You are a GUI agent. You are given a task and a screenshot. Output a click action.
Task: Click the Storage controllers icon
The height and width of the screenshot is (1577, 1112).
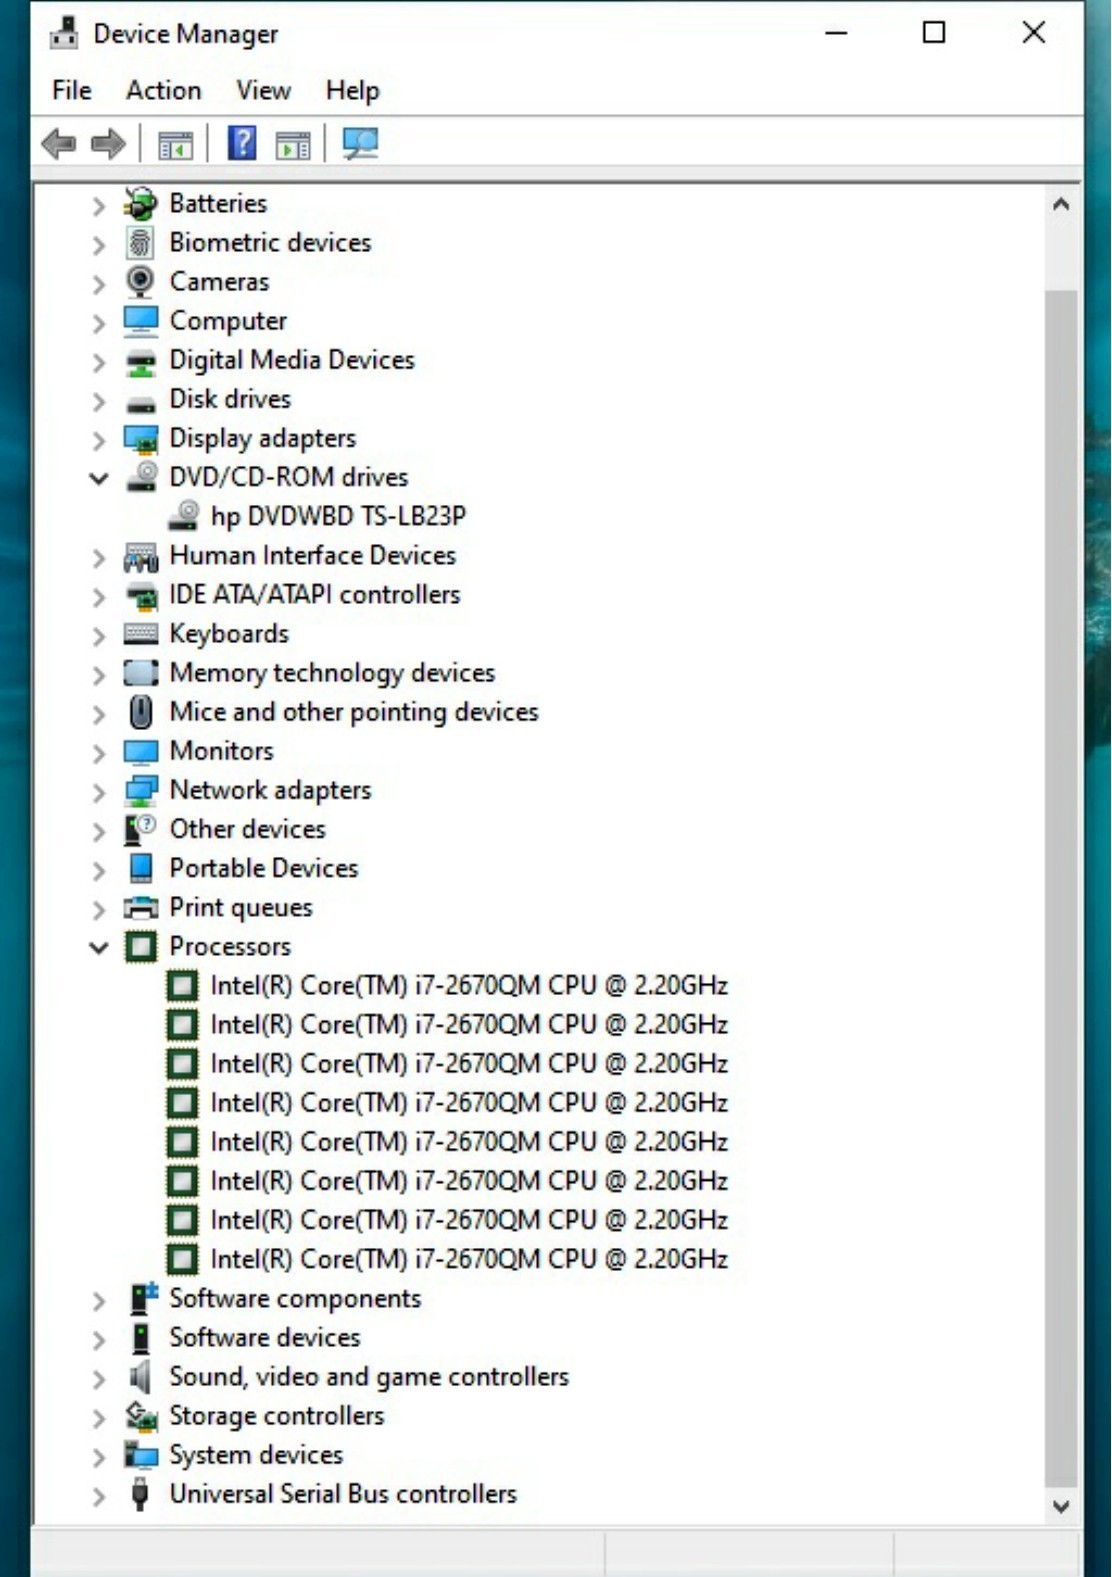tap(141, 1416)
